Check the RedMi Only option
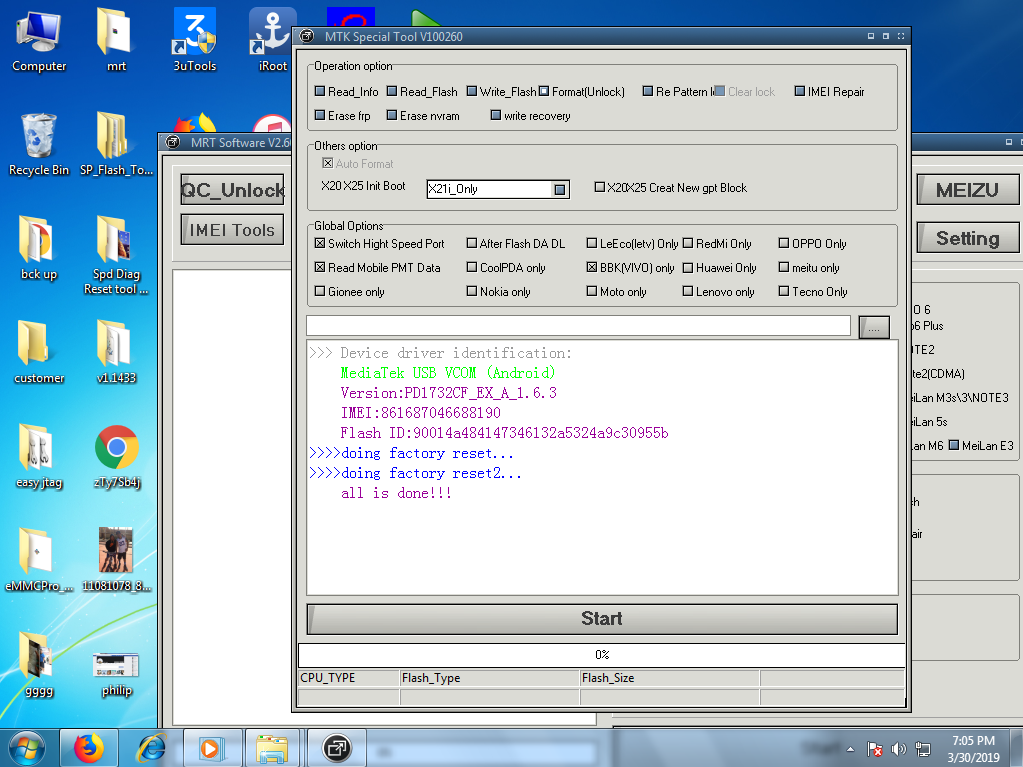 pyautogui.click(x=688, y=243)
